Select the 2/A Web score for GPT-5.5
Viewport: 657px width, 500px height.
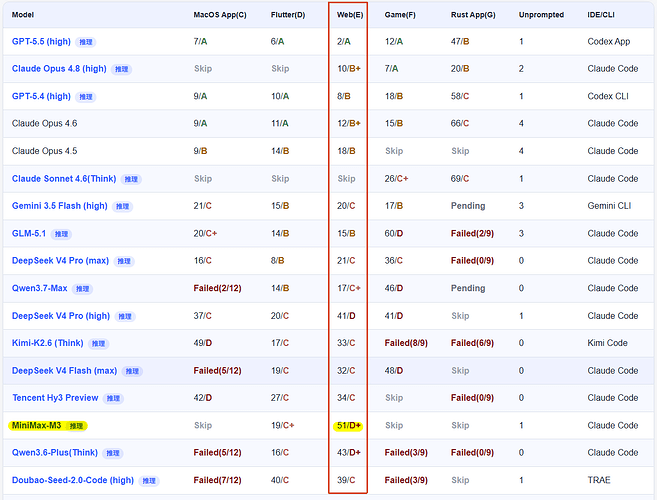pos(344,41)
